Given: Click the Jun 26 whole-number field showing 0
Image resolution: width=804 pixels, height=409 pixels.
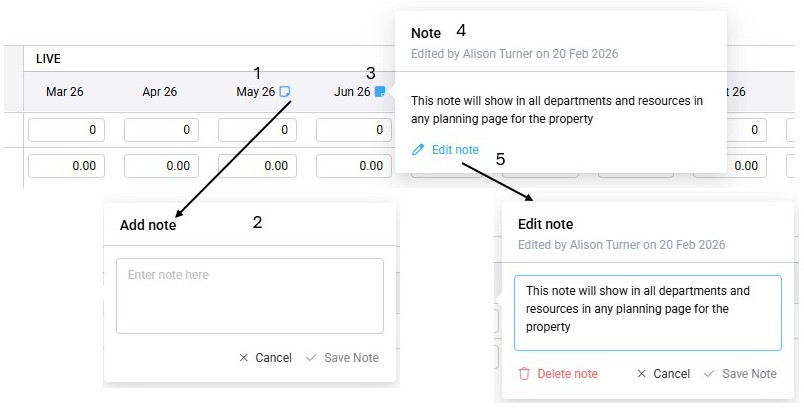Looking at the screenshot, I should pos(353,130).
